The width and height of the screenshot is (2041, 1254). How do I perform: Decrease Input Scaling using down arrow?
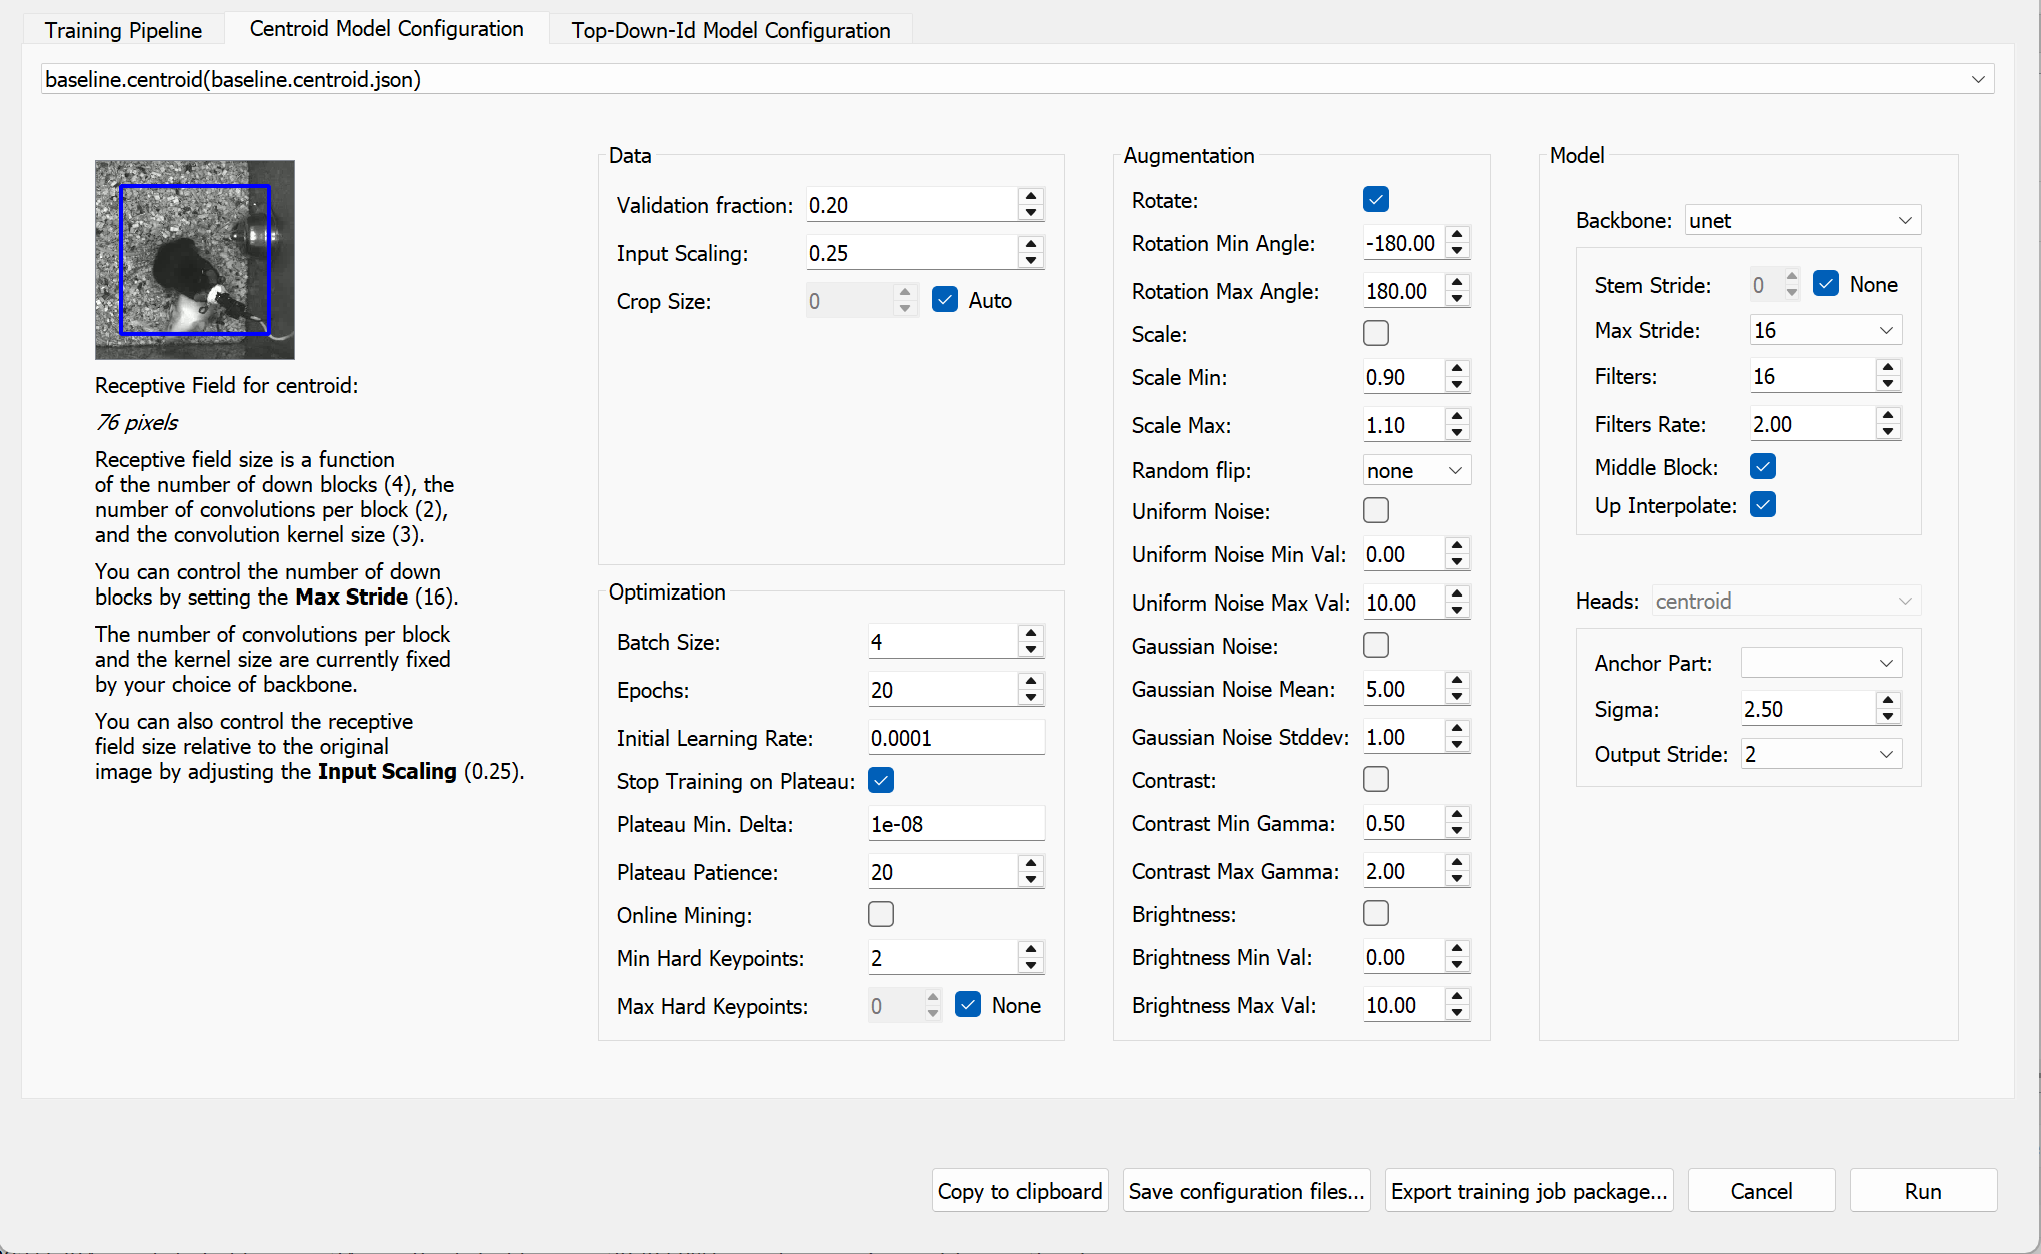(x=1031, y=262)
